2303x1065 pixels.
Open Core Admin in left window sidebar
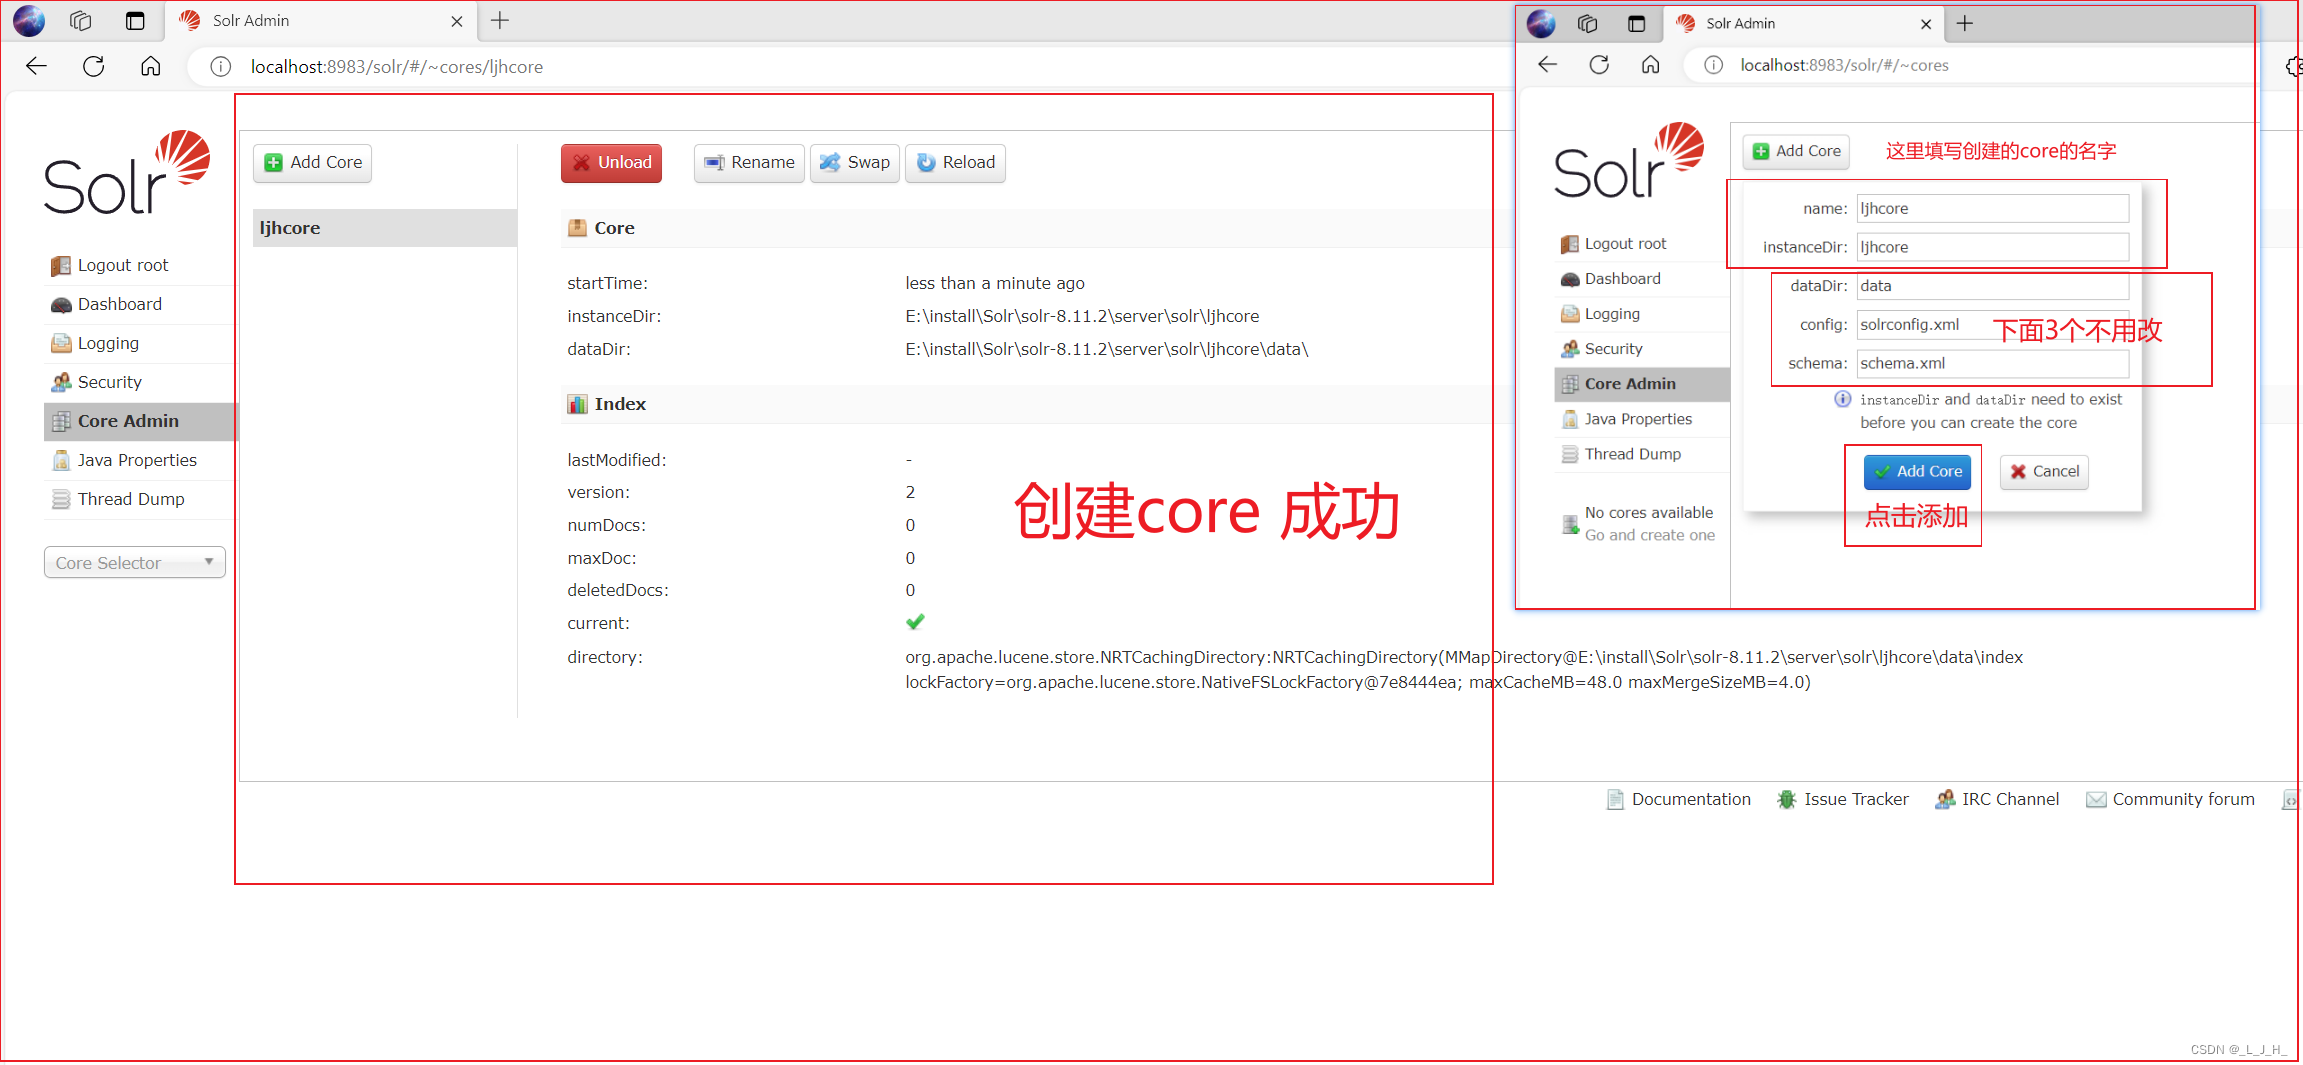point(141,421)
